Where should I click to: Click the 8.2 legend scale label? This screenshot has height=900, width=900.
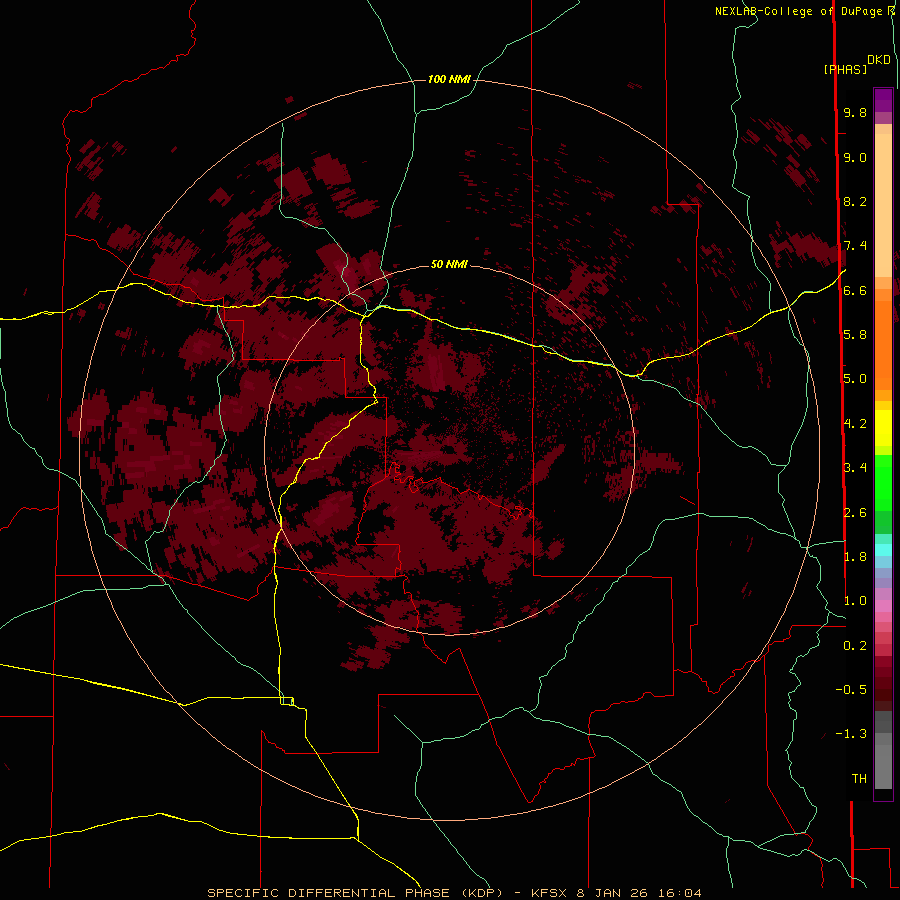855,201
